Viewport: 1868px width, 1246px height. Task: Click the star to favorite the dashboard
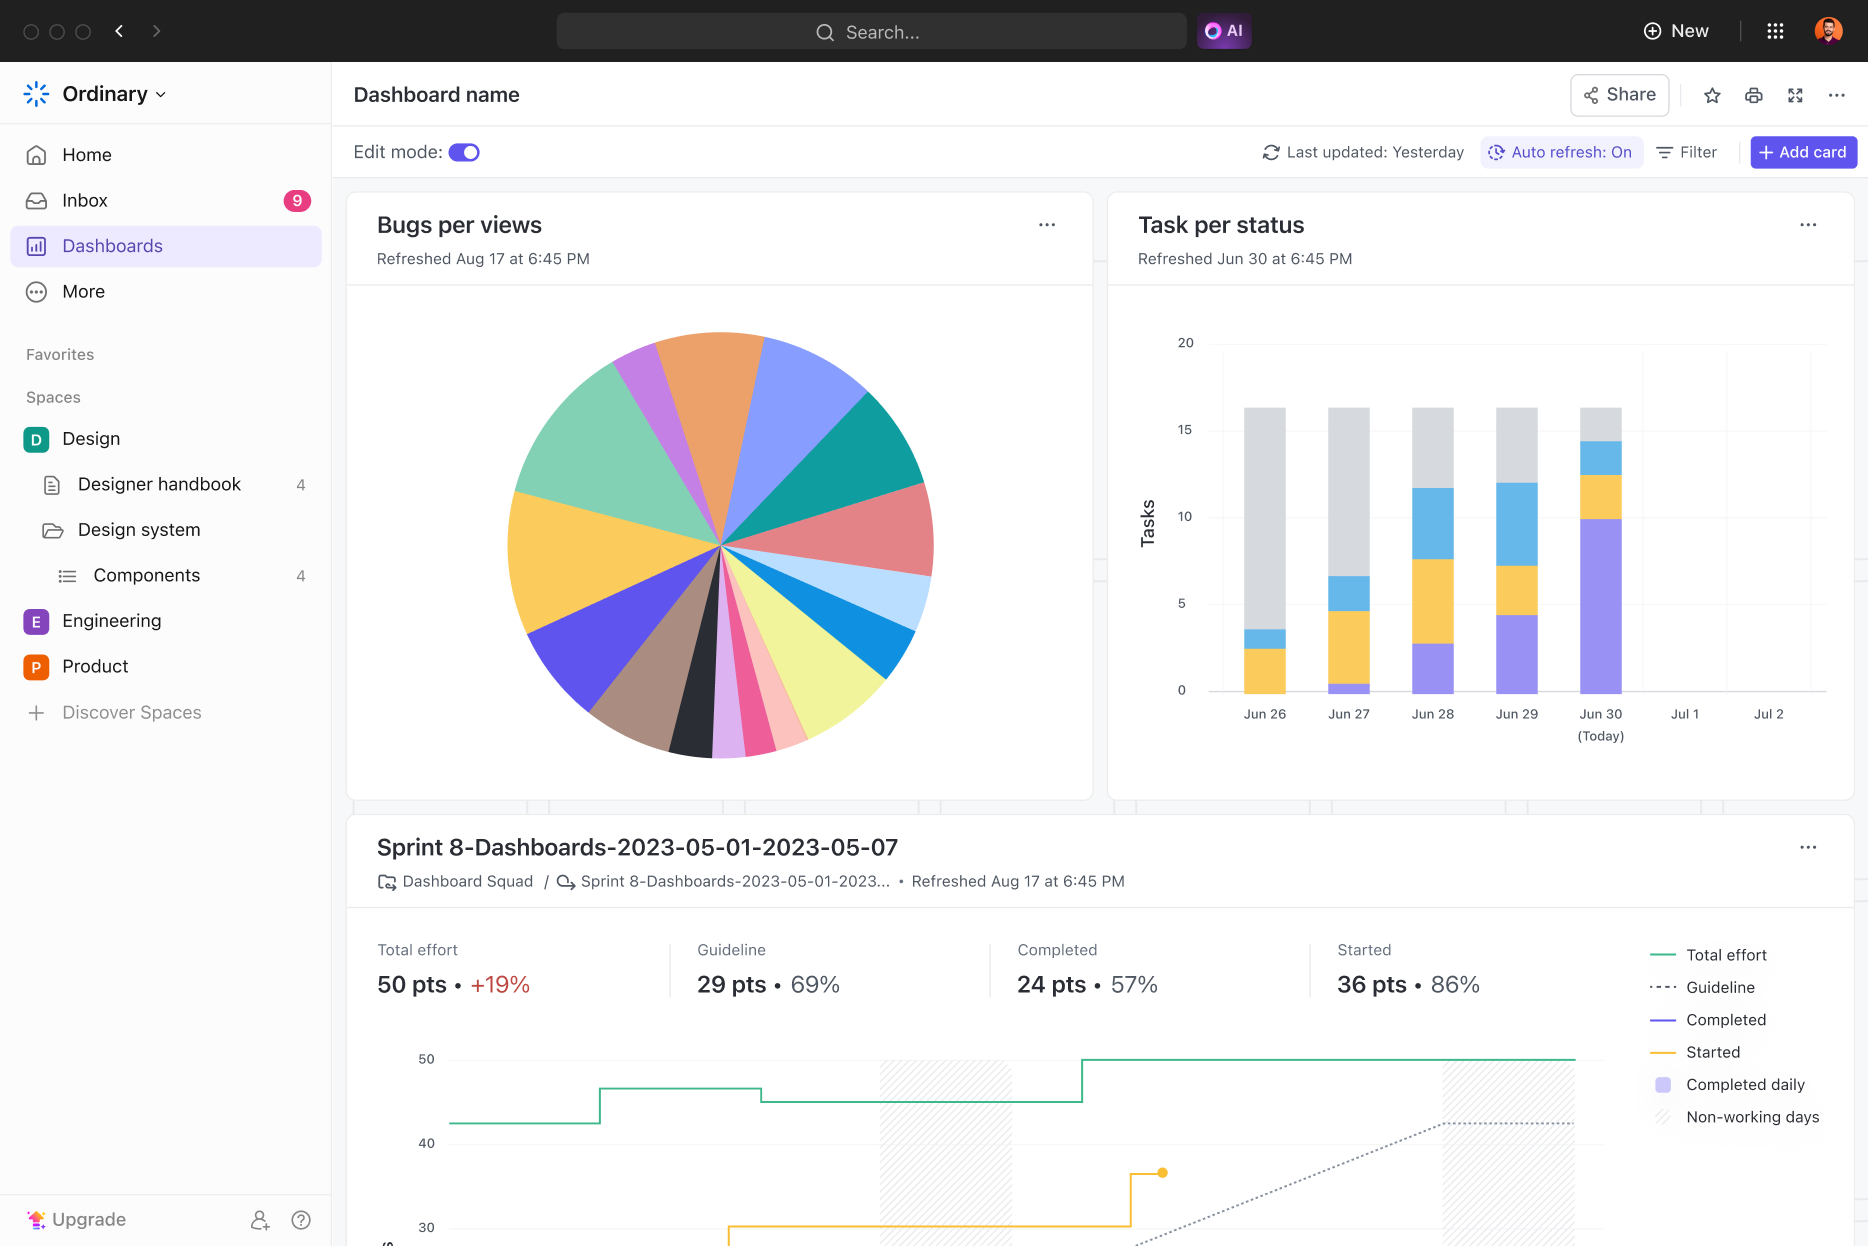click(1712, 95)
